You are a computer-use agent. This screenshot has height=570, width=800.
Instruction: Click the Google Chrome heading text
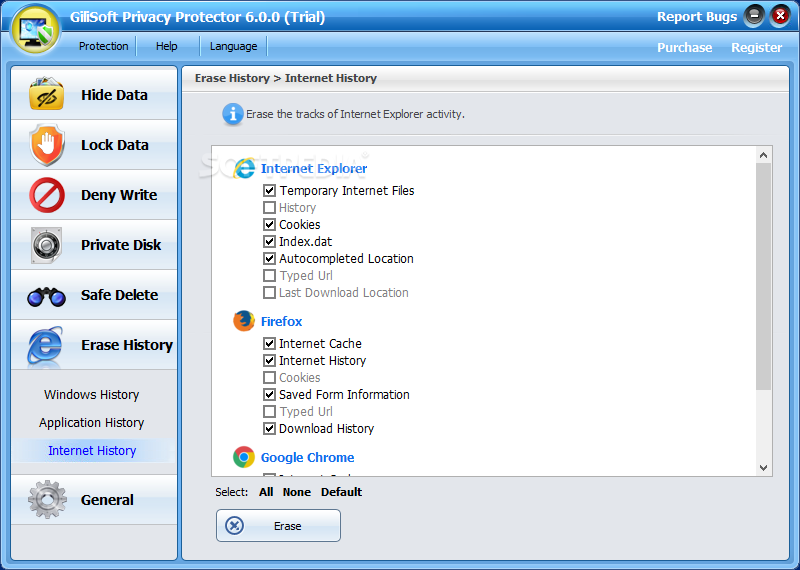coord(308,457)
